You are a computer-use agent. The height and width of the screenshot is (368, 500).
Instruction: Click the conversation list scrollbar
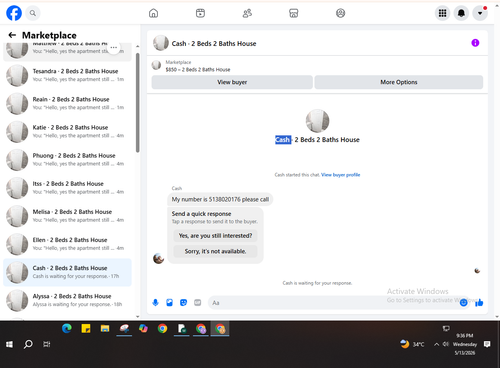(x=138, y=103)
